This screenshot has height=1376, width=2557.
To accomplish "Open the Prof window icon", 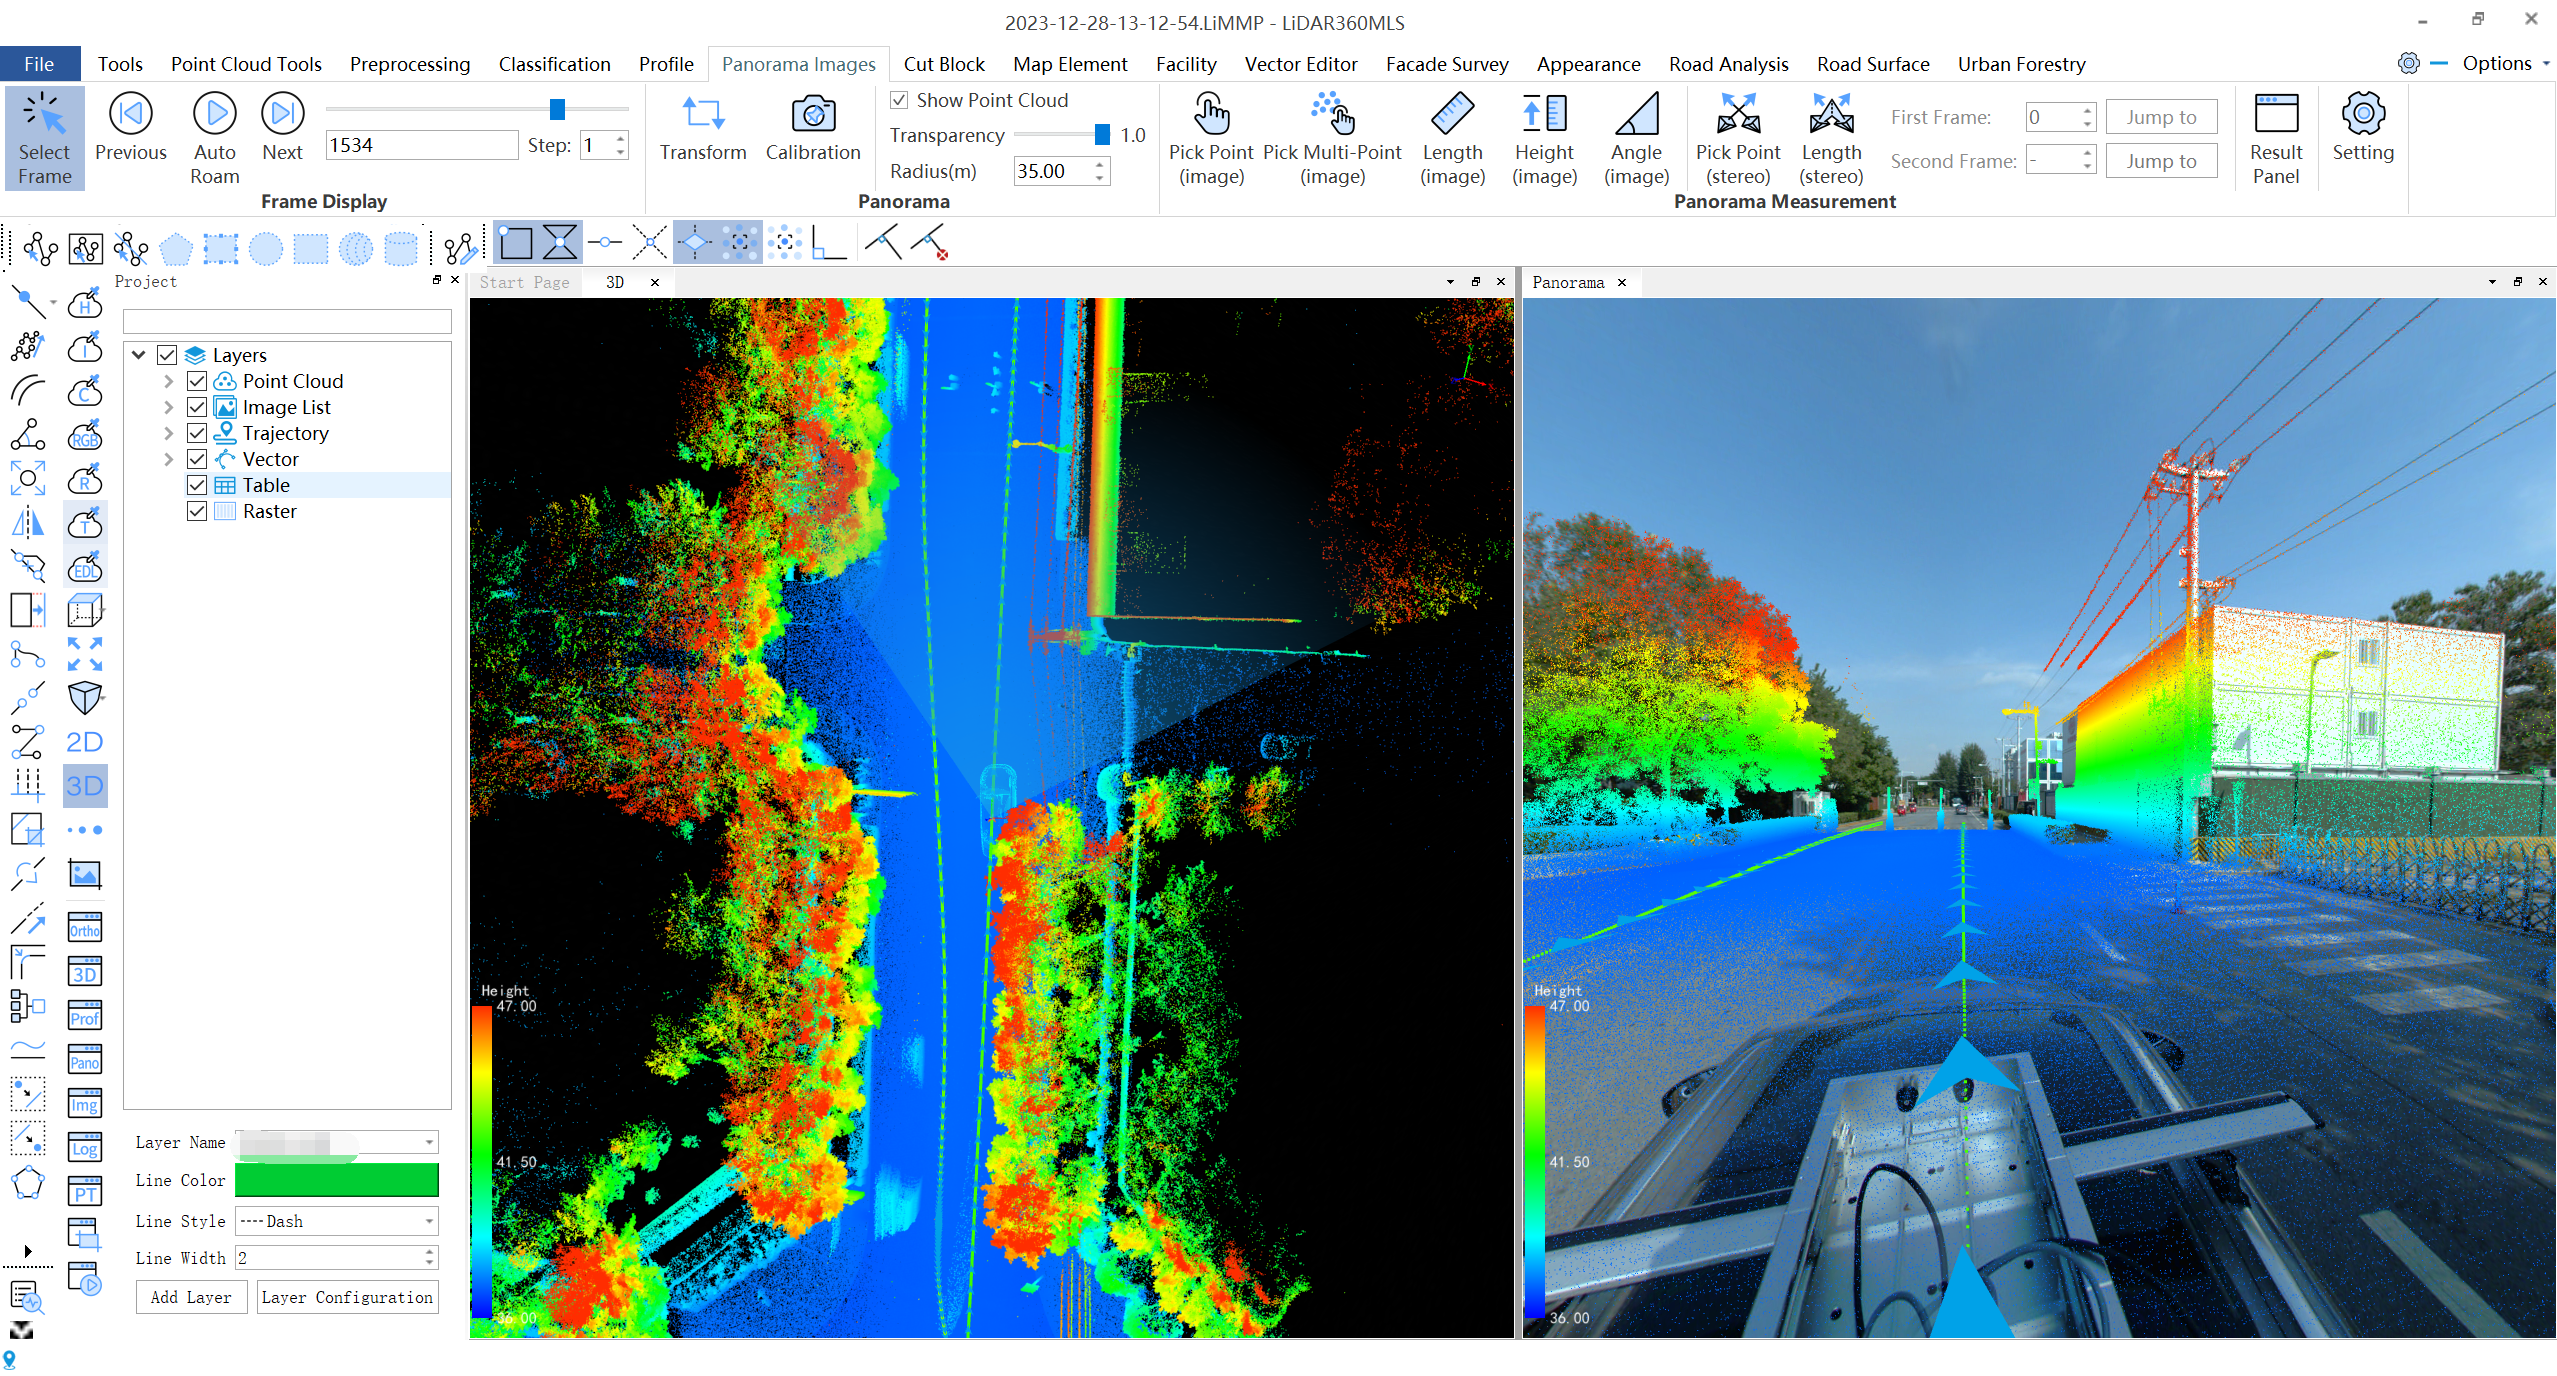I will click(x=85, y=1015).
